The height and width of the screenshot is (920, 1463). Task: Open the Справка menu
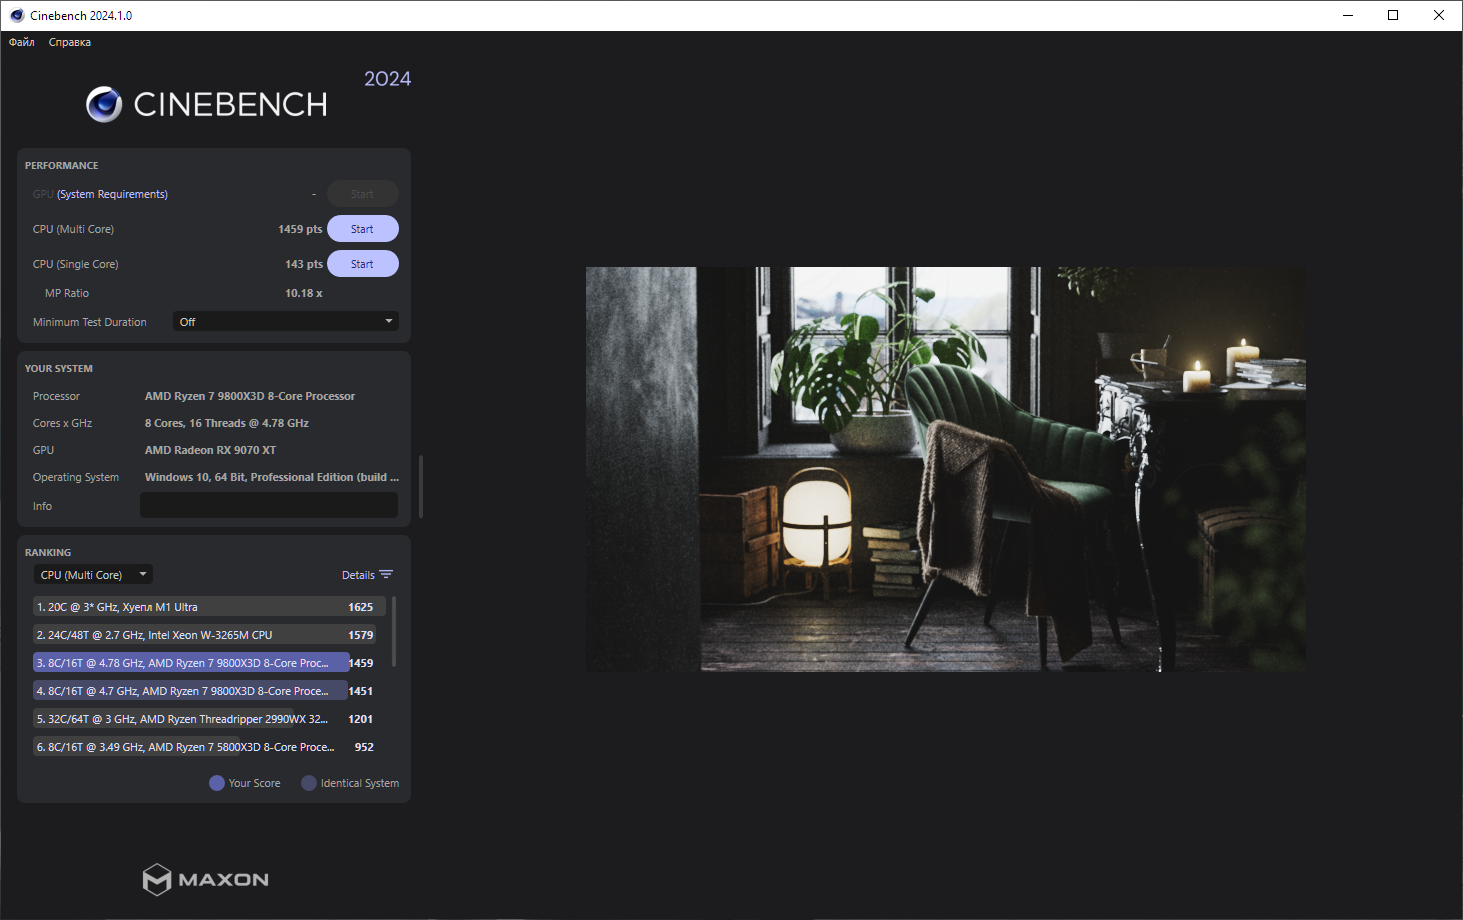(70, 42)
